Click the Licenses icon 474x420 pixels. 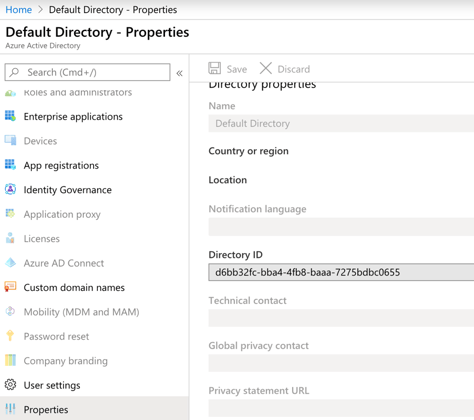coord(10,238)
